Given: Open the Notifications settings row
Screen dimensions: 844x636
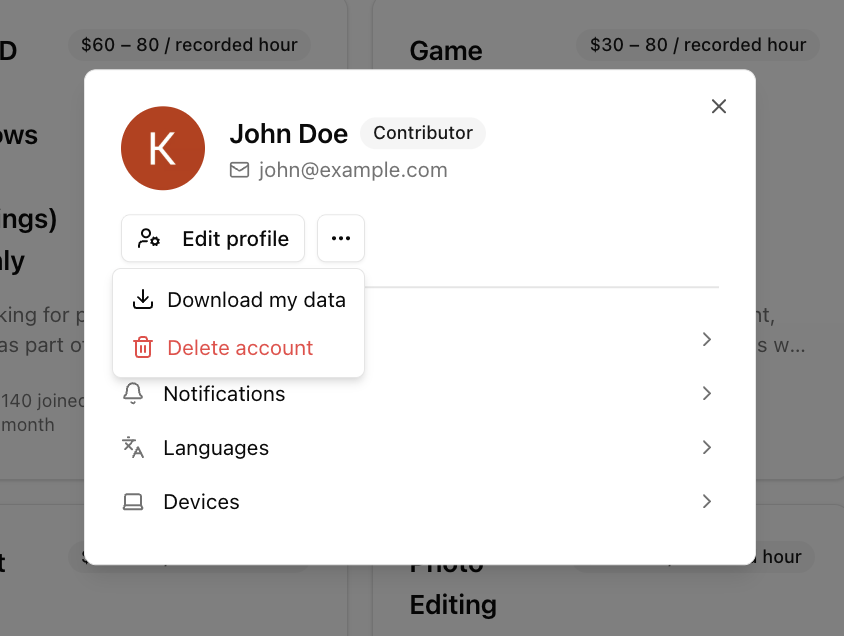Looking at the screenshot, I should point(420,394).
